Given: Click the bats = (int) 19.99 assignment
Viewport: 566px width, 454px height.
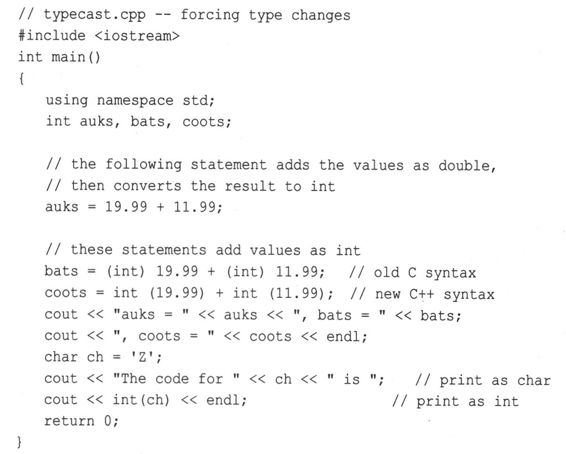Looking at the screenshot, I should 184,271.
